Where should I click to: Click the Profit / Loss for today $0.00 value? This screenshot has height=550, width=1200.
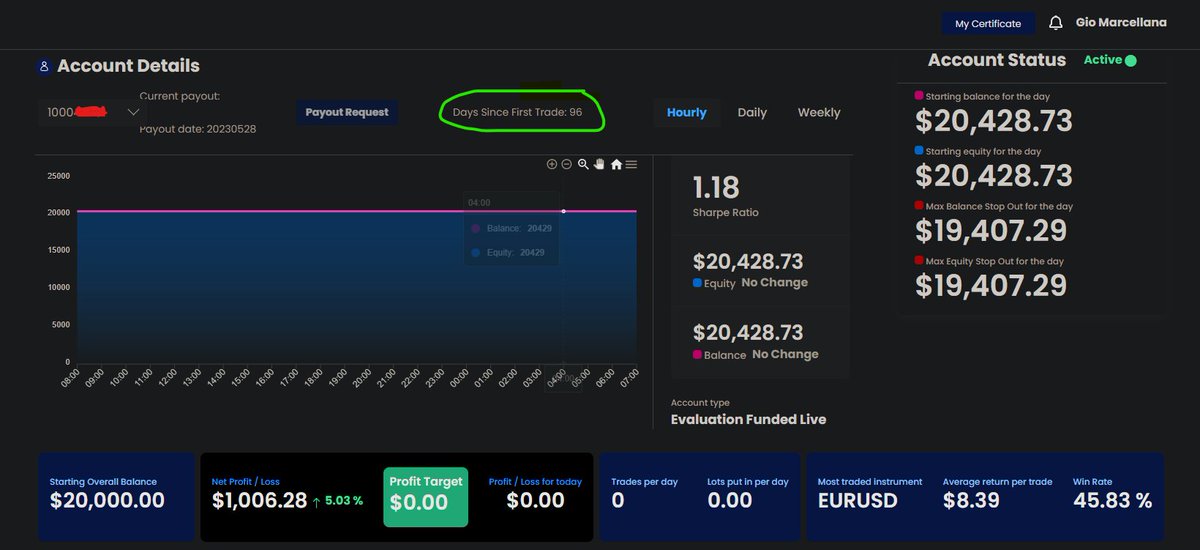coord(535,501)
